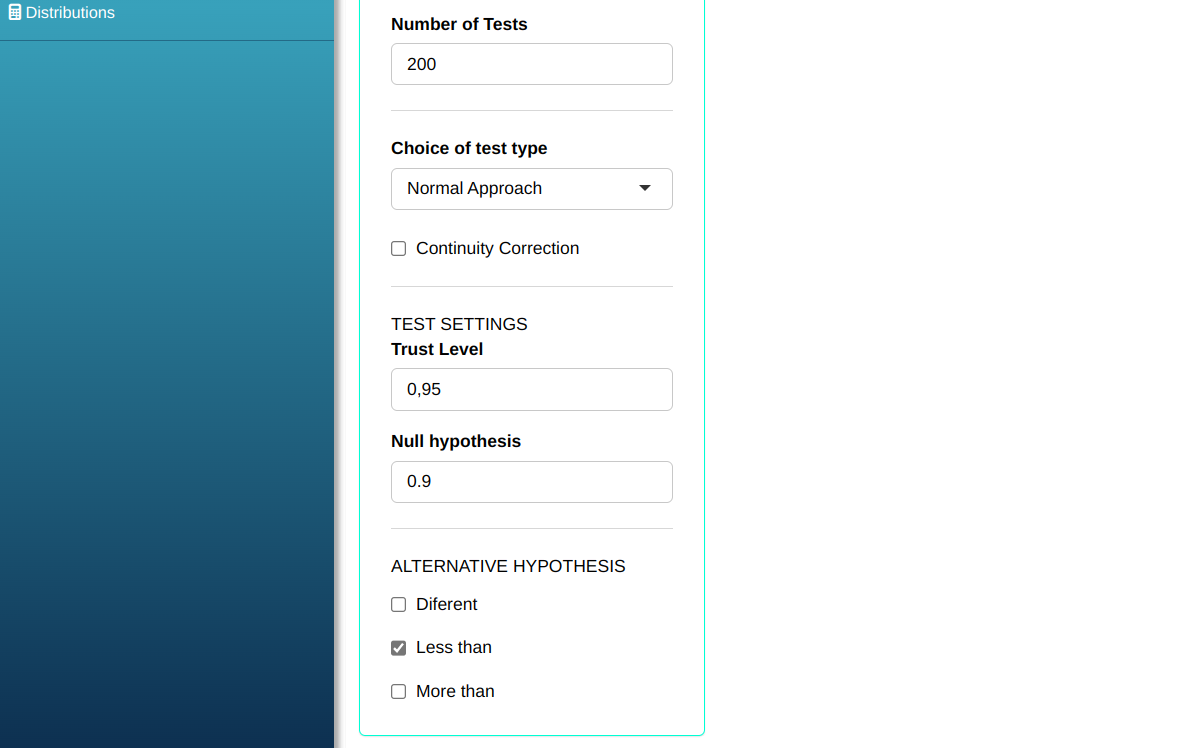Click the arrow on Normal Approach dropdown
The width and height of the screenshot is (1199, 748).
pyautogui.click(x=645, y=188)
